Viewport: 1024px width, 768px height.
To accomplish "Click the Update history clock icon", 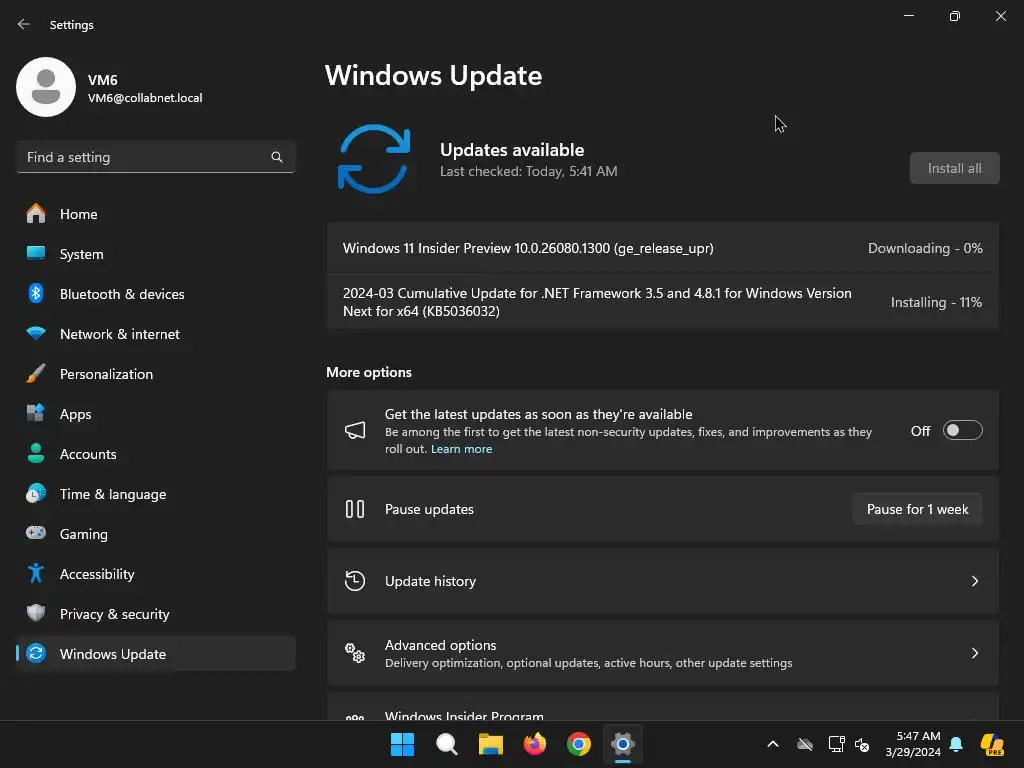I will pos(355,581).
